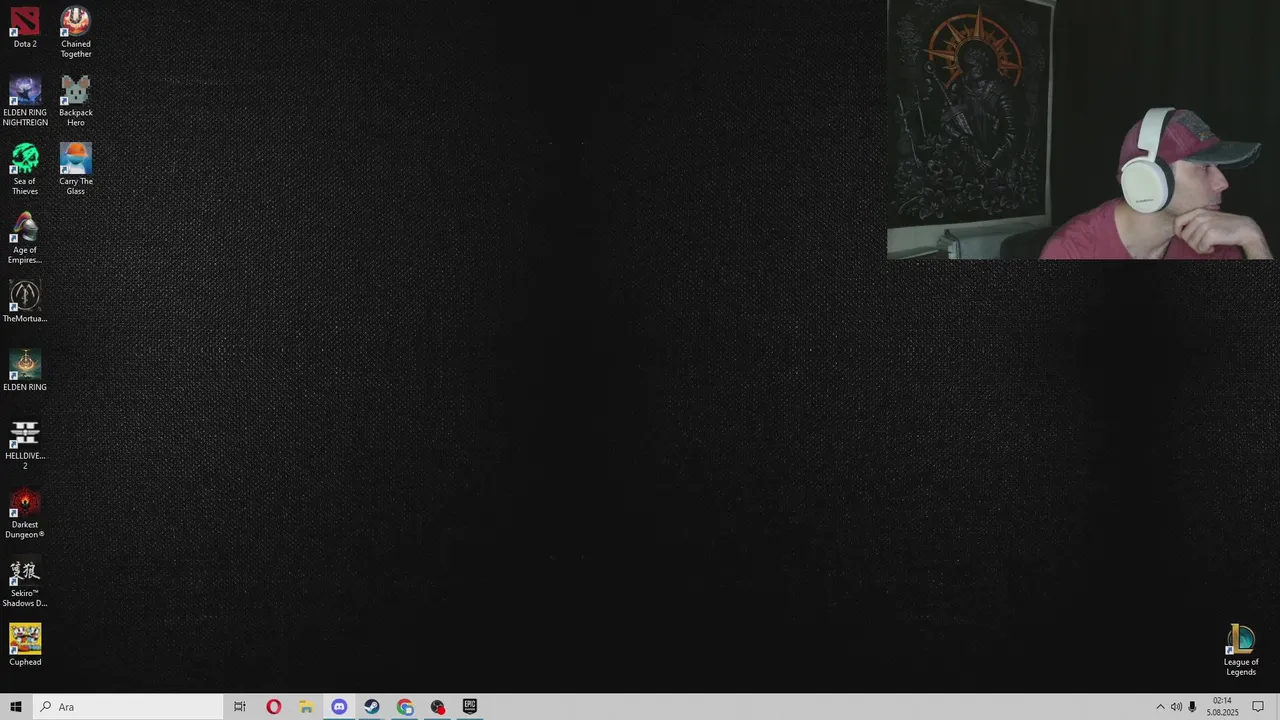The width and height of the screenshot is (1280, 720).
Task: Launch Opera browser from the taskbar
Action: [273, 707]
